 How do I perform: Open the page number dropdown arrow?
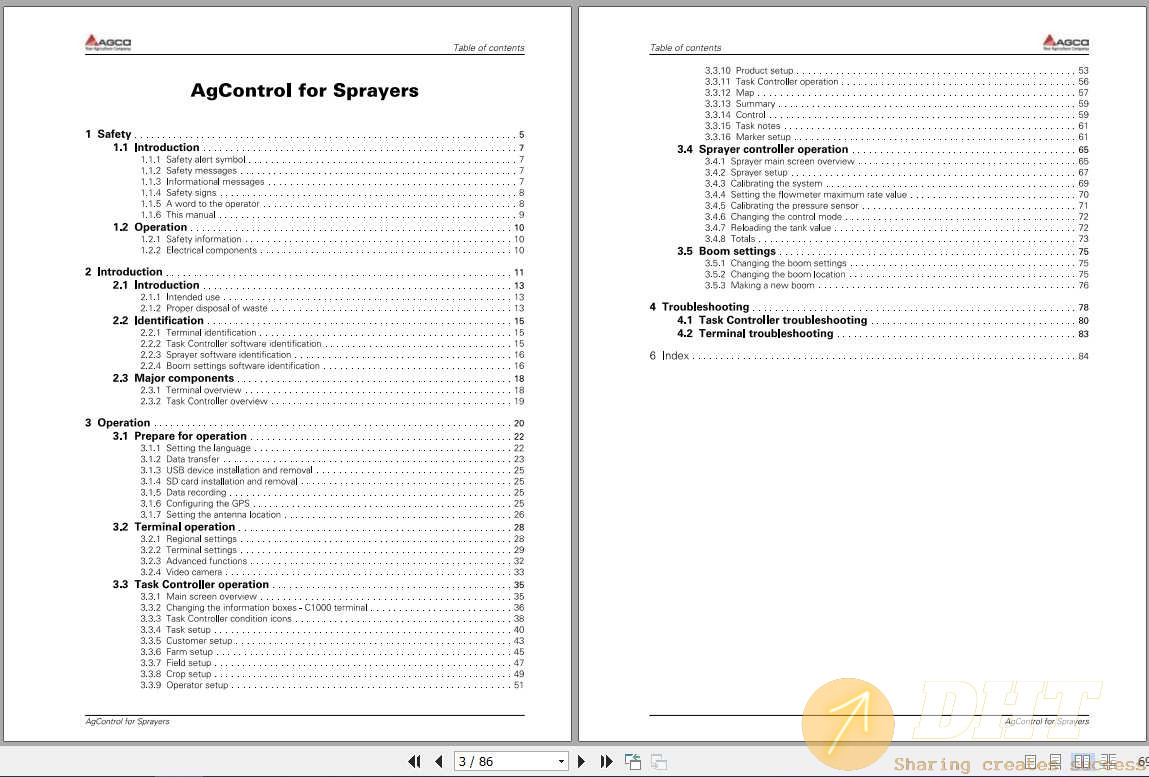(561, 762)
